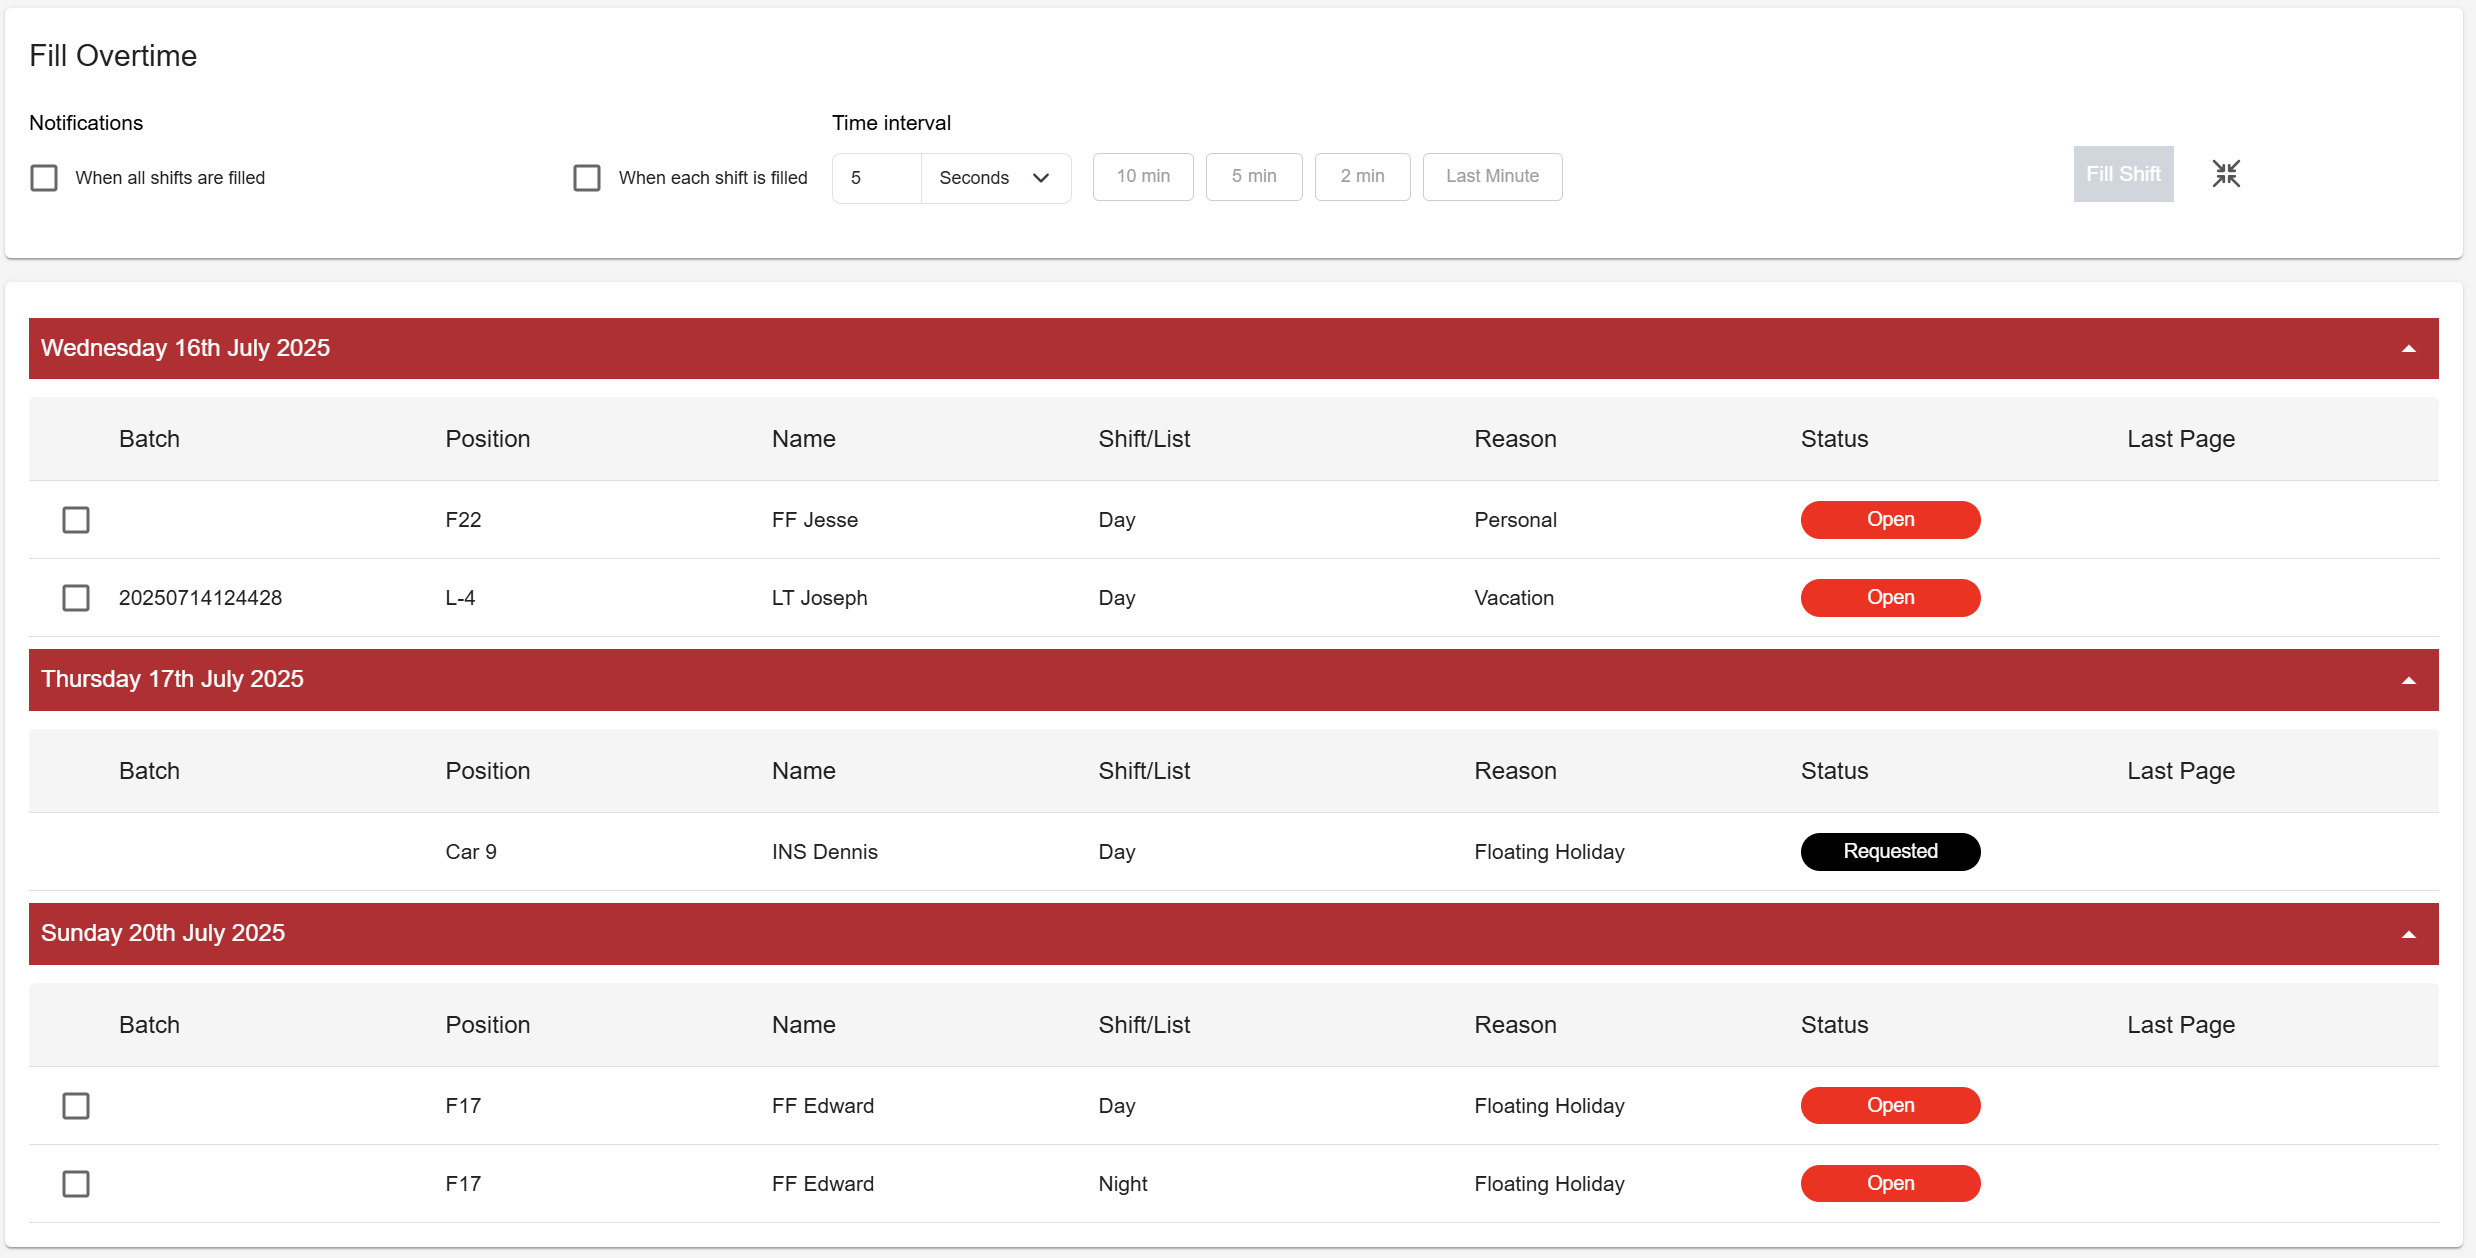Collapse the Sunday 20th July 2025 section
The image size is (2476, 1258).
[2408, 935]
